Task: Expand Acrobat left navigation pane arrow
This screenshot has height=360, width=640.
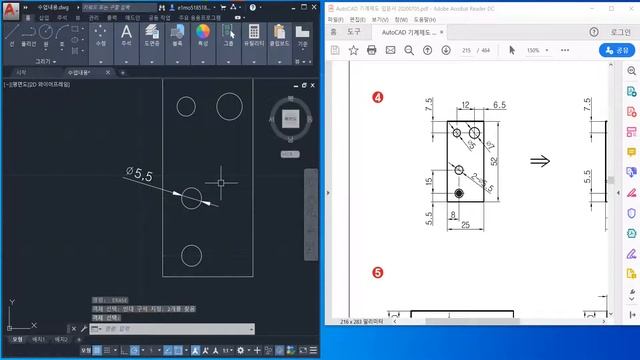Action: pos(328,192)
